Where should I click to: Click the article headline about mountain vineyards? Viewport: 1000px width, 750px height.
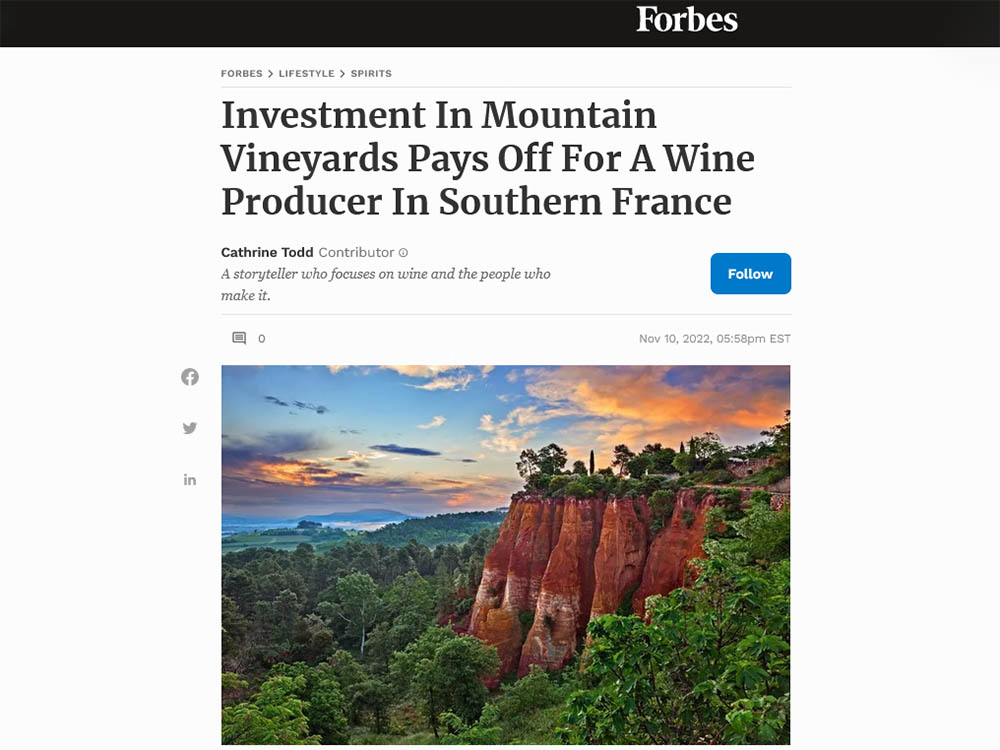click(x=488, y=158)
